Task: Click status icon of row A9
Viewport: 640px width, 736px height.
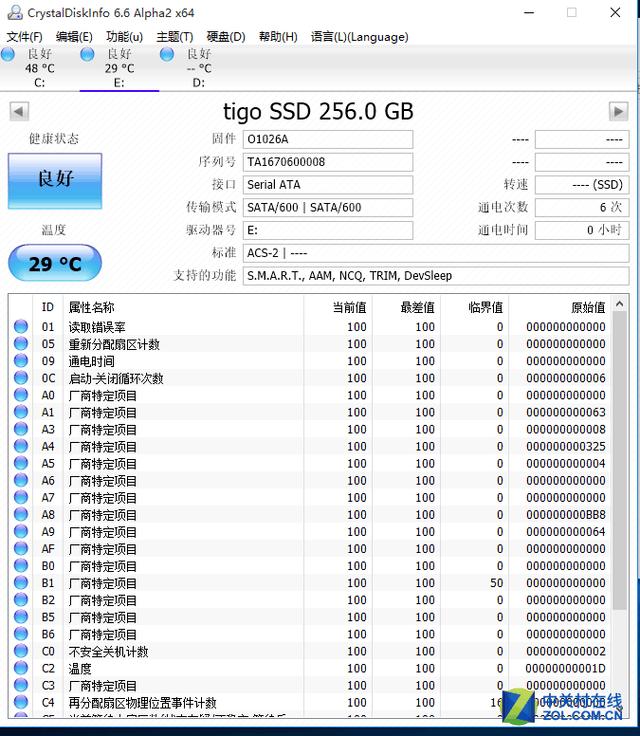Action: 21,531
